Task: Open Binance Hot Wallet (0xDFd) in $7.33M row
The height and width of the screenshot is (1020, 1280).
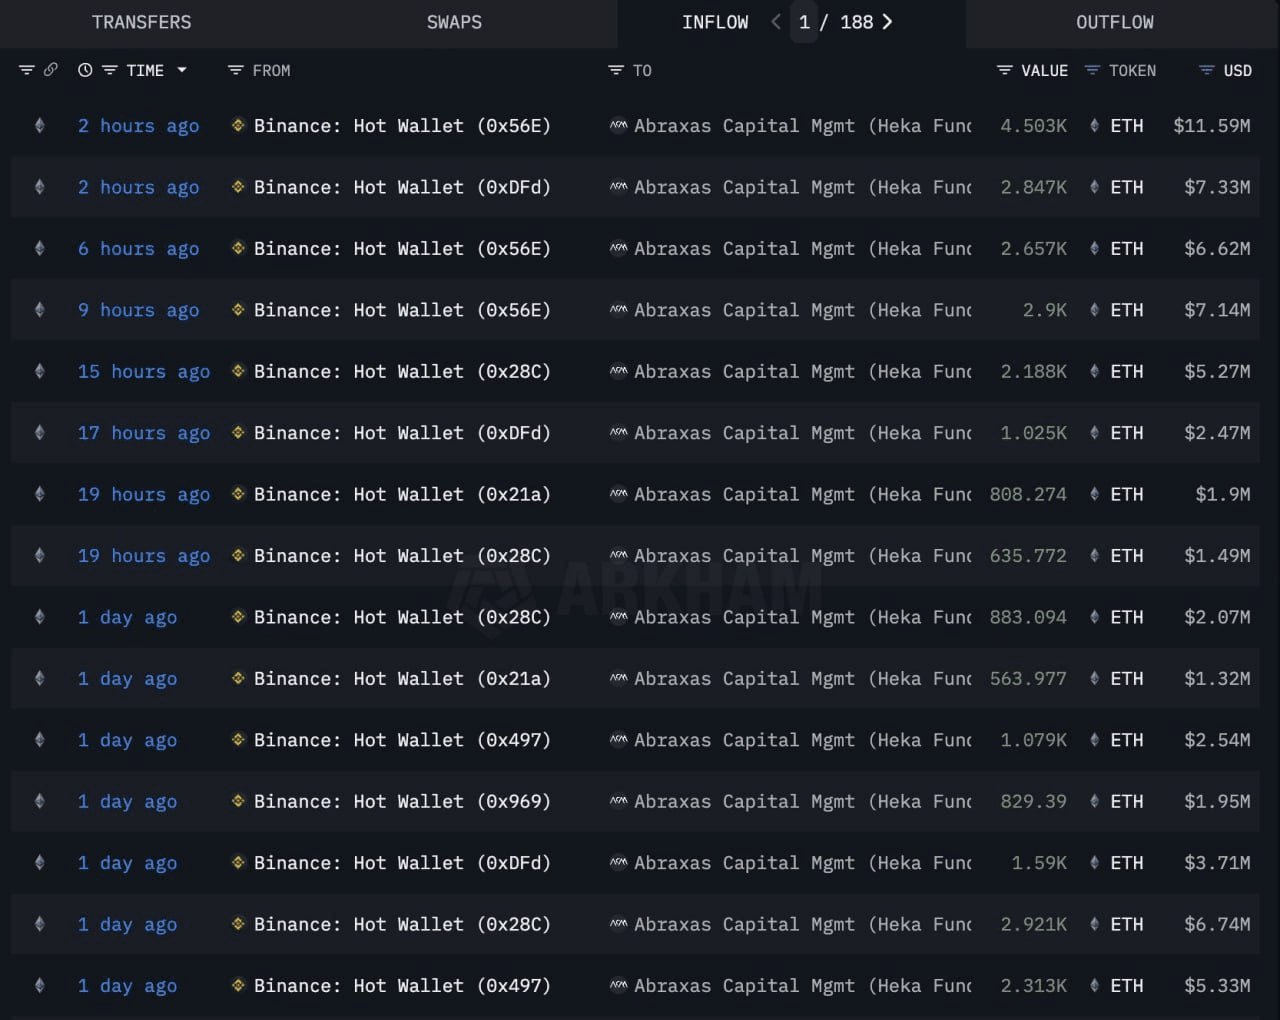Action: tap(402, 187)
